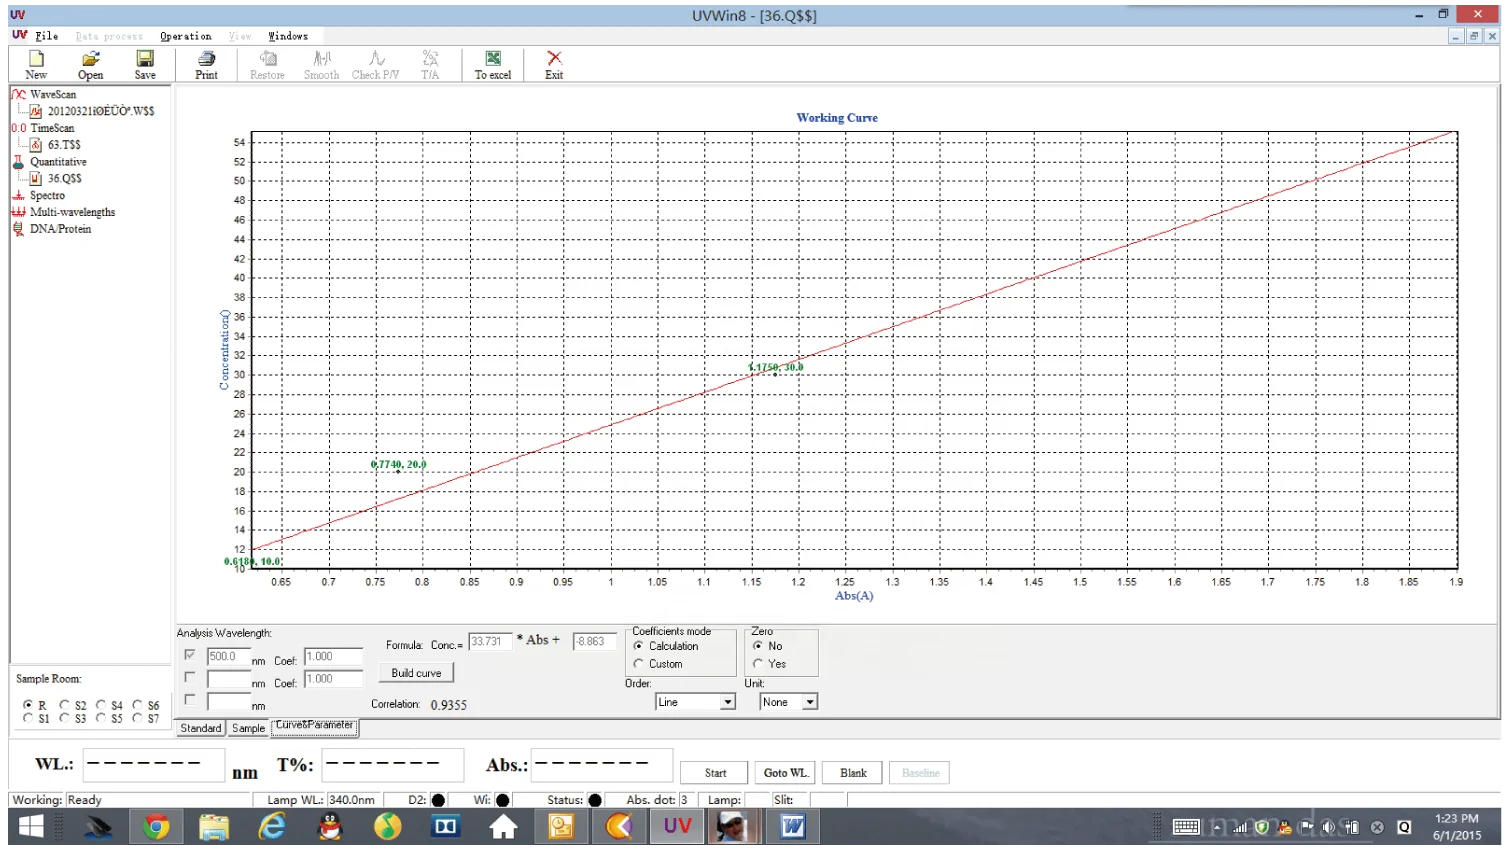Viewport: 1510px width, 850px height.
Task: Create a new file with New
Action: coord(36,65)
